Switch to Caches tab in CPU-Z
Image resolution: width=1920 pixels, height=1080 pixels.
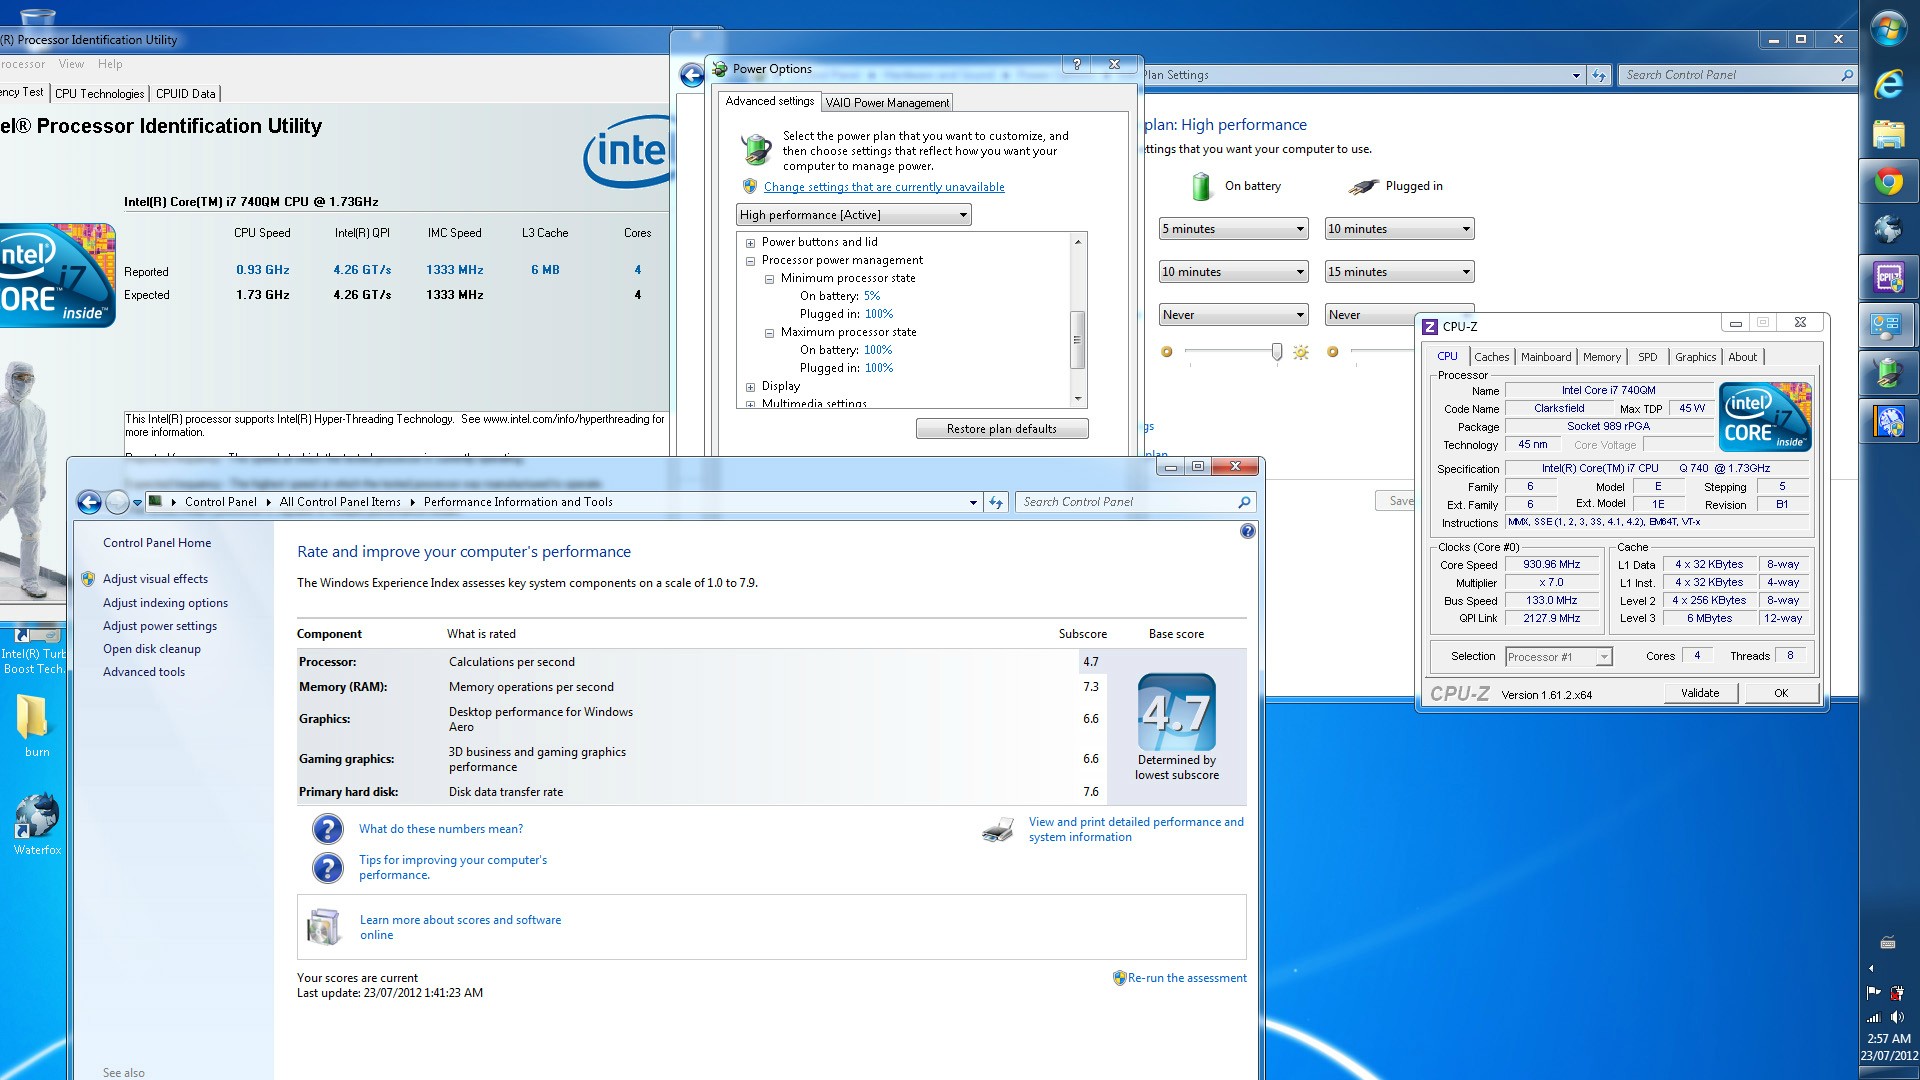[1491, 357]
